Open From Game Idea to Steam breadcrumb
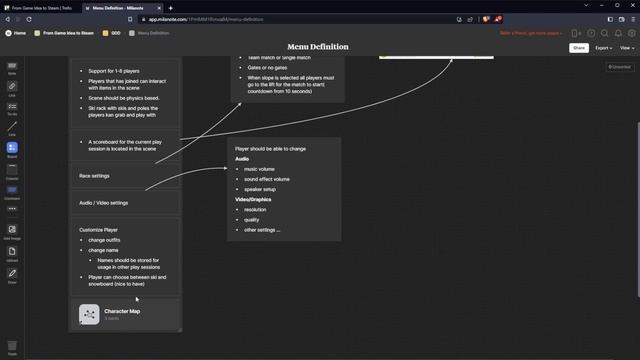This screenshot has height=360, width=640. (x=64, y=33)
